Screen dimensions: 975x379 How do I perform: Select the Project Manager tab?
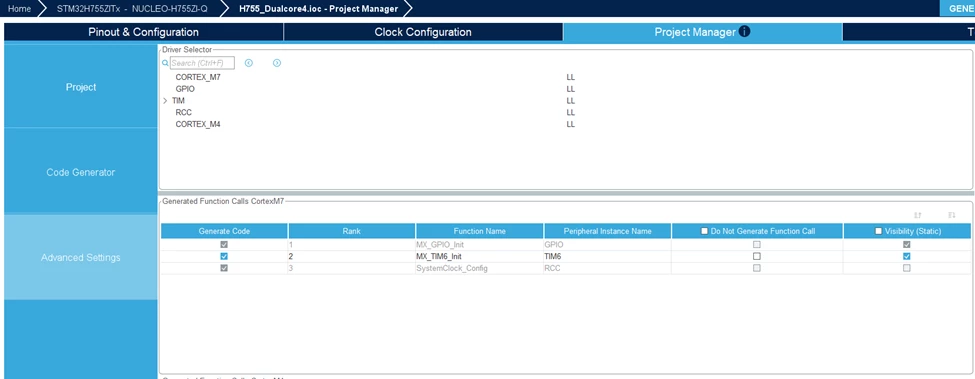[x=703, y=32]
